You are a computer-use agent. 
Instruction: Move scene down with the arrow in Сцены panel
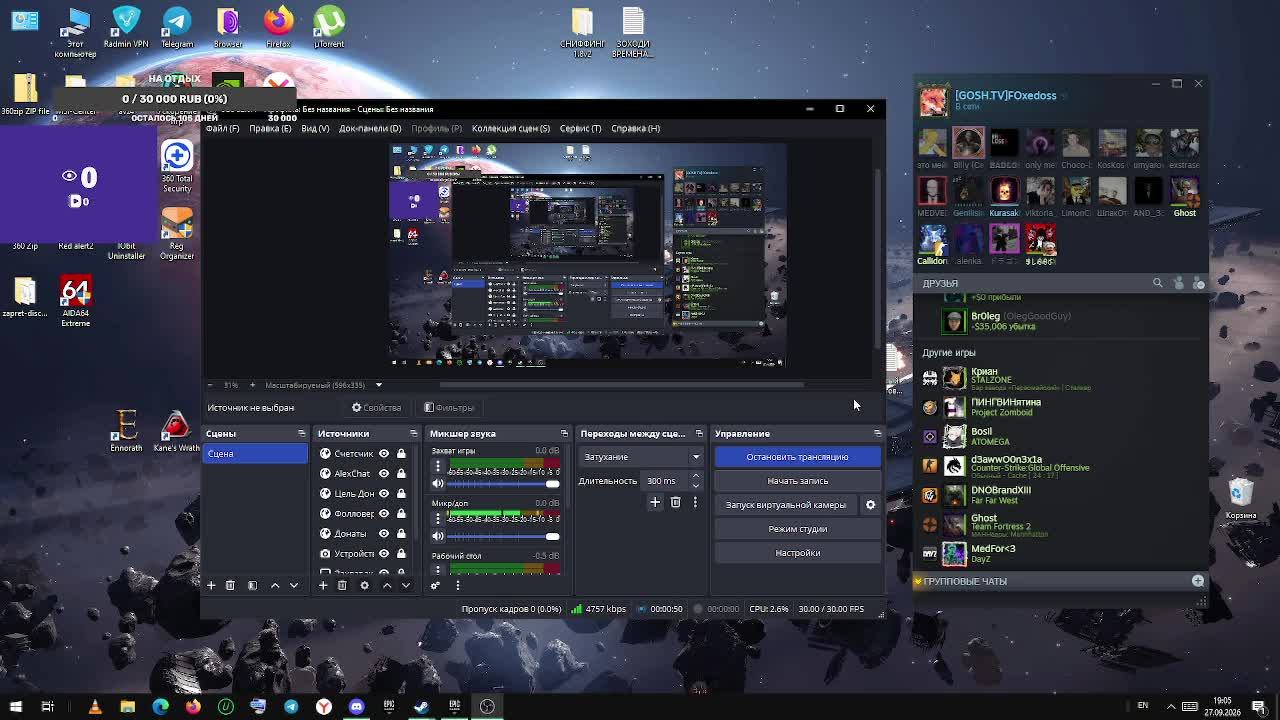tap(294, 585)
